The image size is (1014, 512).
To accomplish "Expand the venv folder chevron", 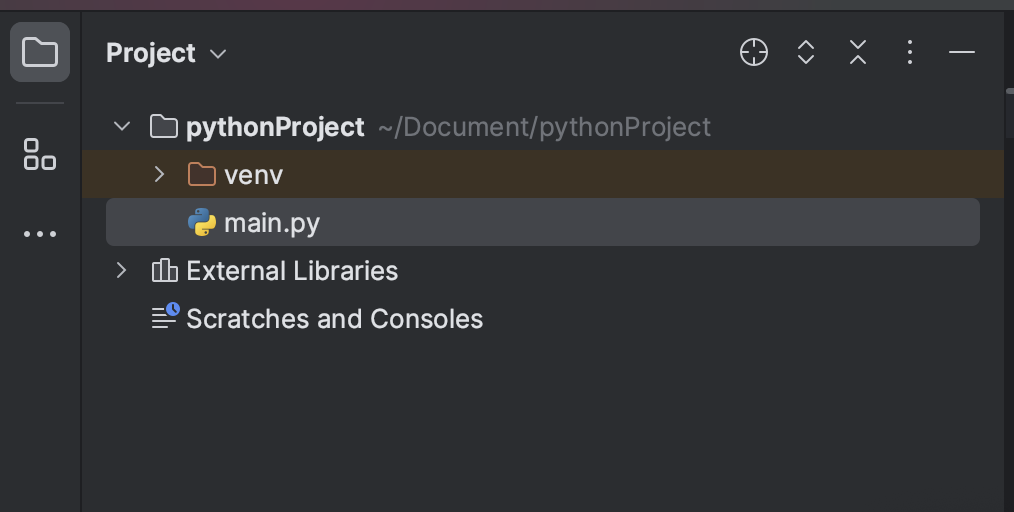I will (159, 174).
